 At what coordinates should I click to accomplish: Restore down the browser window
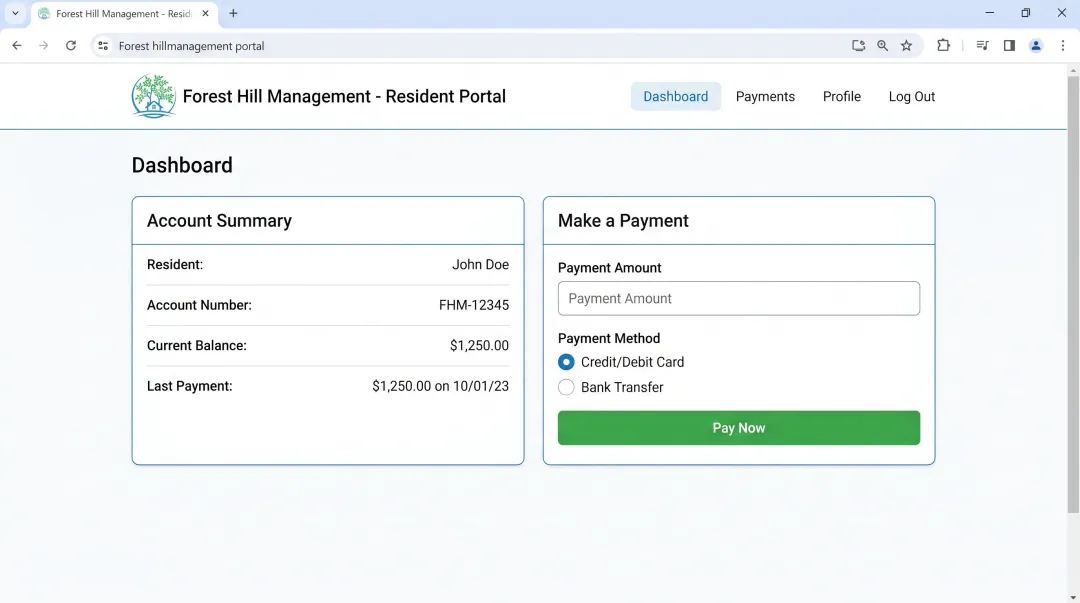[x=1026, y=13]
